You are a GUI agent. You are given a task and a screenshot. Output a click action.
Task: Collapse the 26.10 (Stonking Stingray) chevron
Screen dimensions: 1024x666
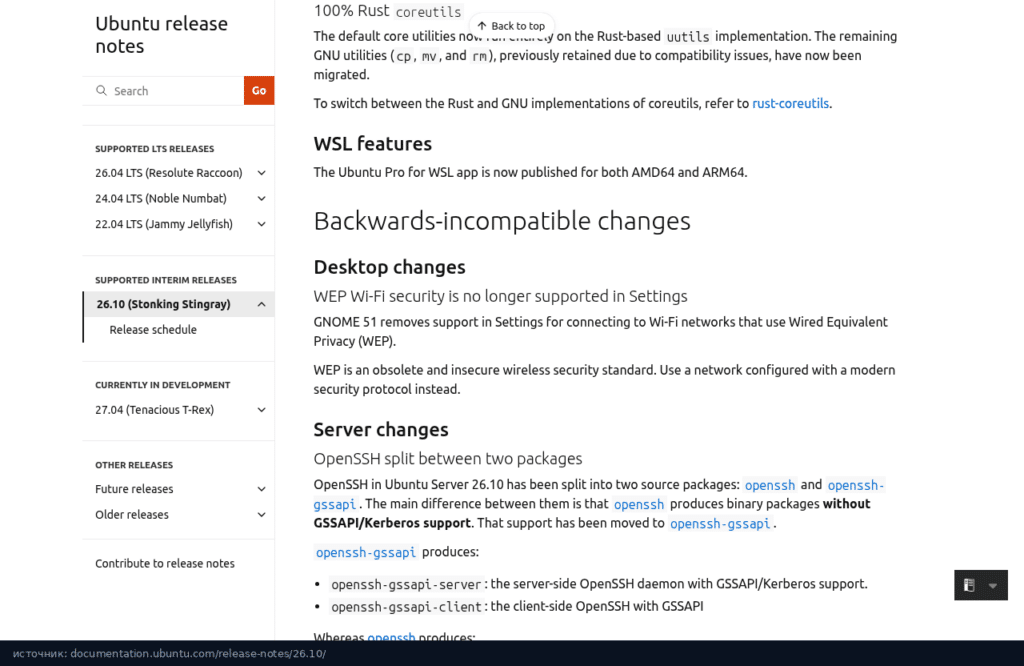261,304
